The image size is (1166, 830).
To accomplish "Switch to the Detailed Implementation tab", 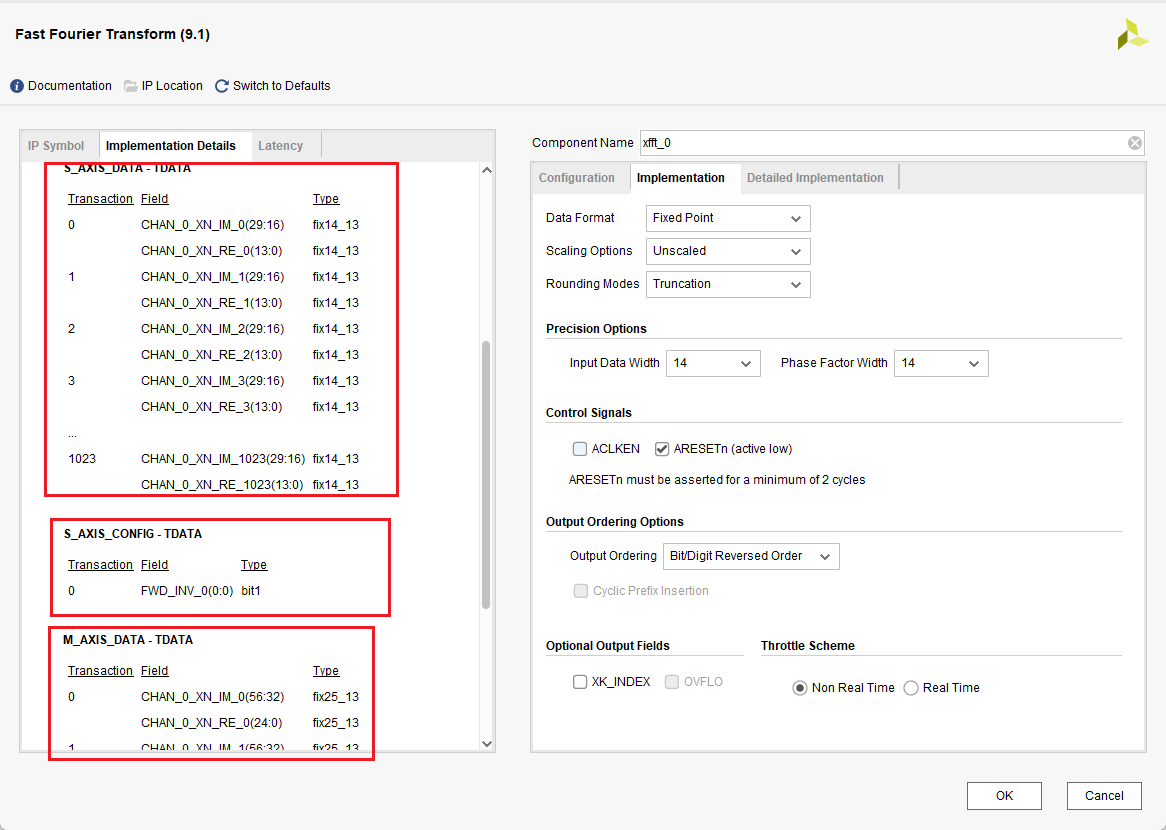I will click(815, 178).
